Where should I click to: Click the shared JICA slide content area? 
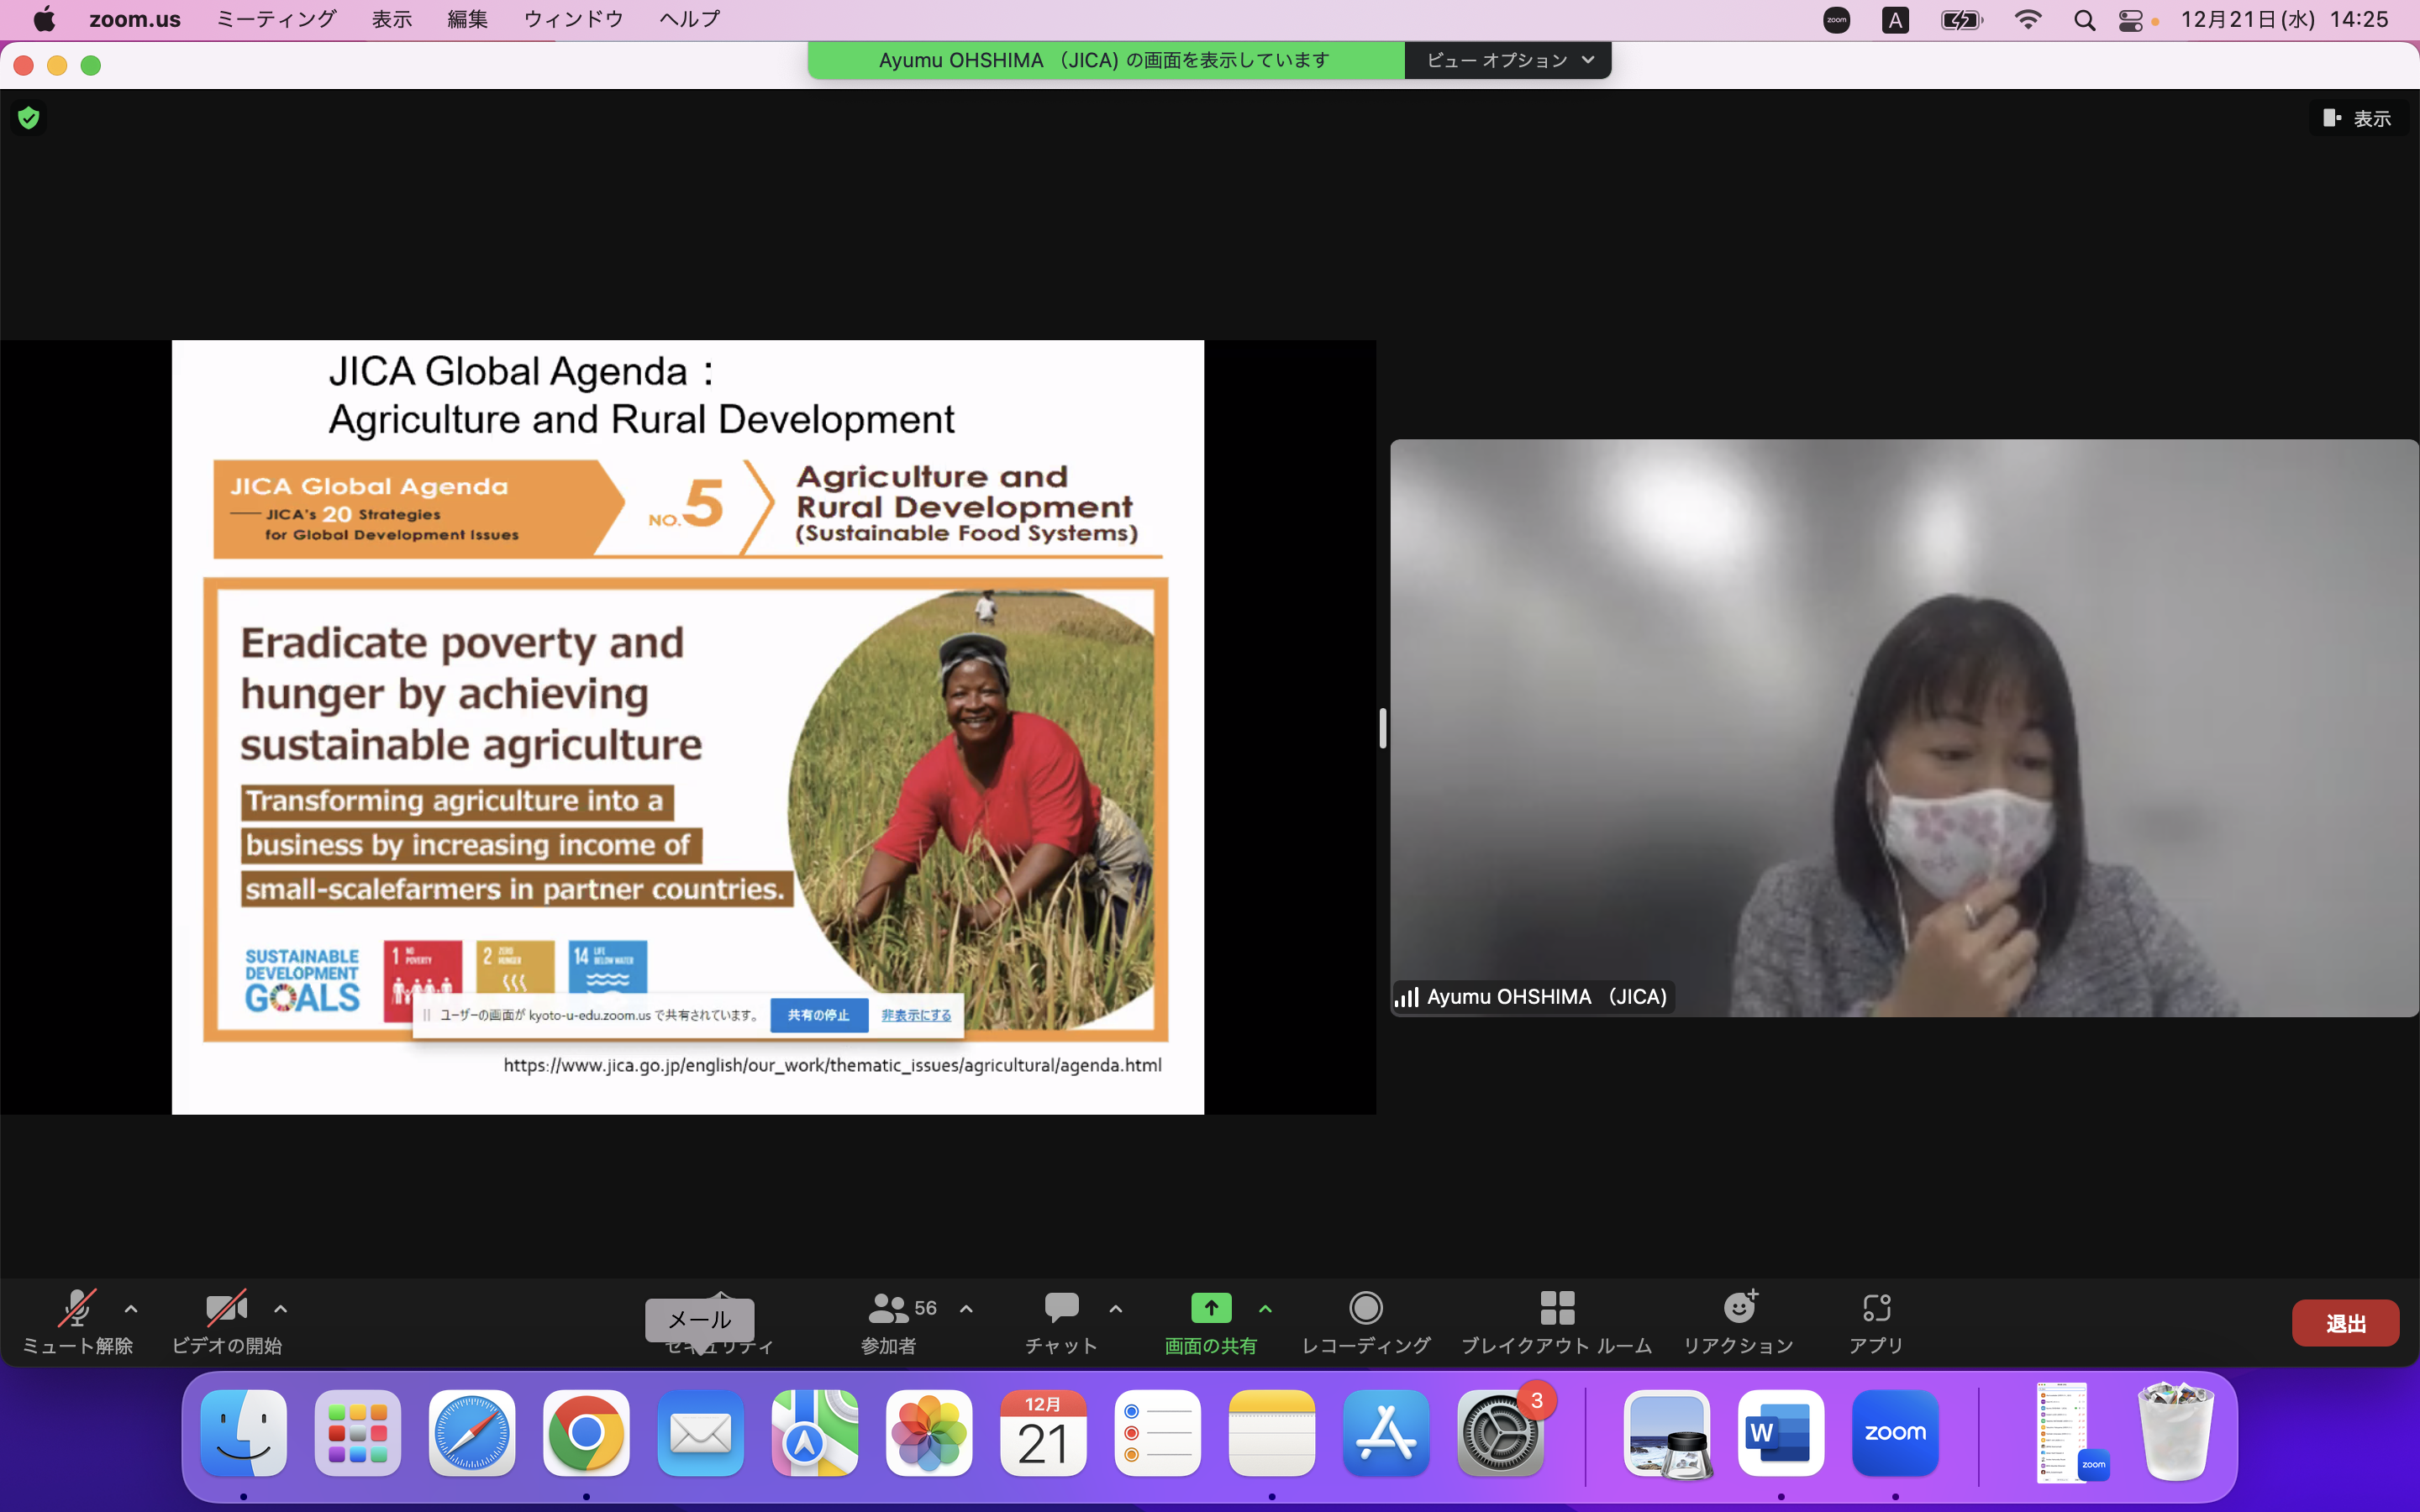(688, 727)
